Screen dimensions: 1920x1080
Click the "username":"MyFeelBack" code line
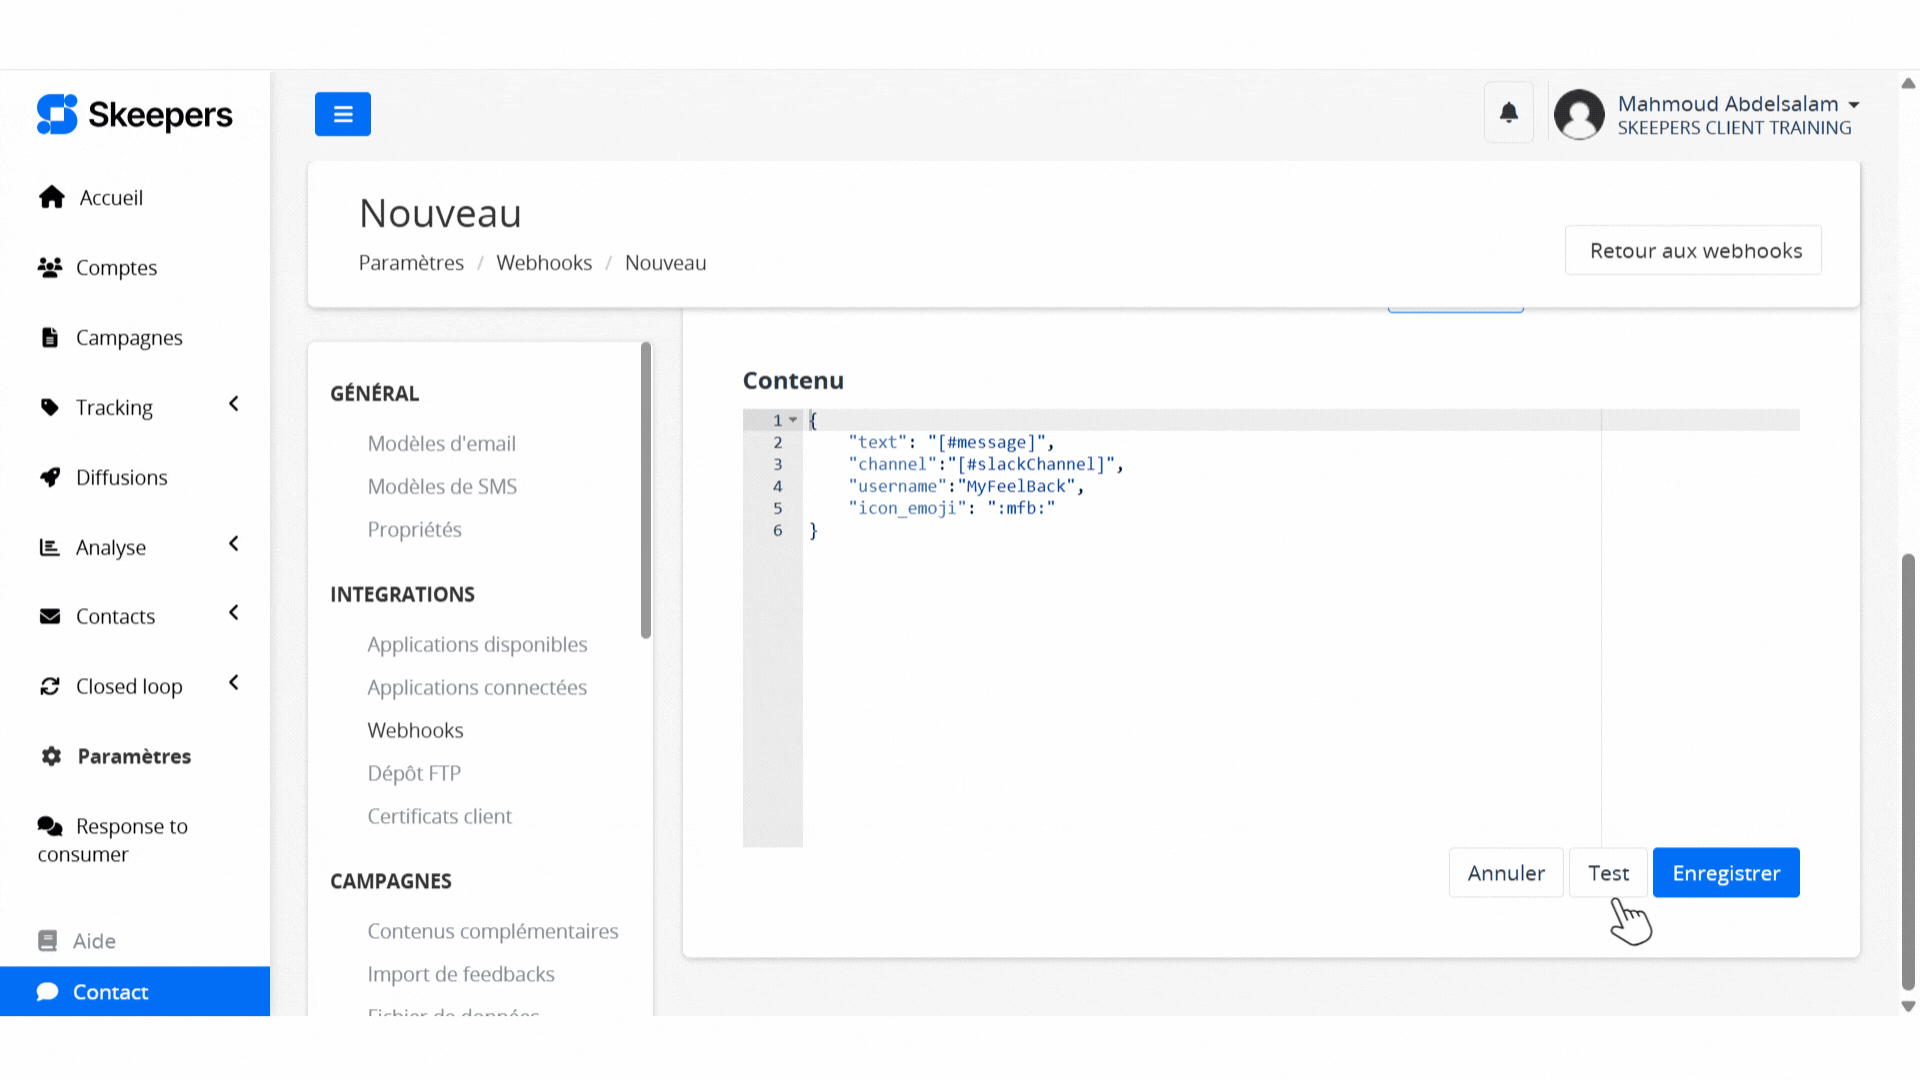coord(966,486)
